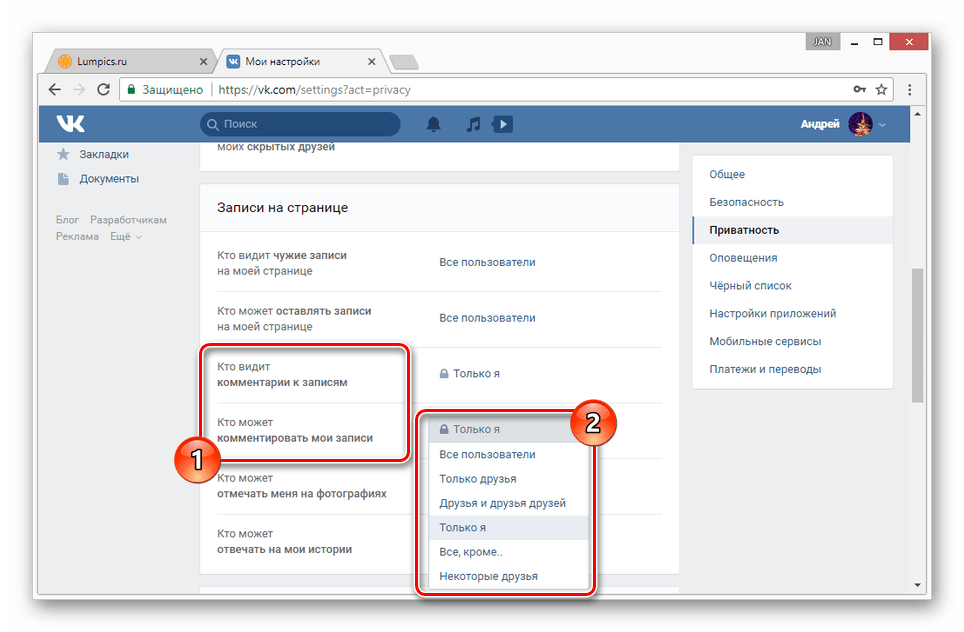Open Платежи и переводы settings section

pyautogui.click(x=792, y=369)
